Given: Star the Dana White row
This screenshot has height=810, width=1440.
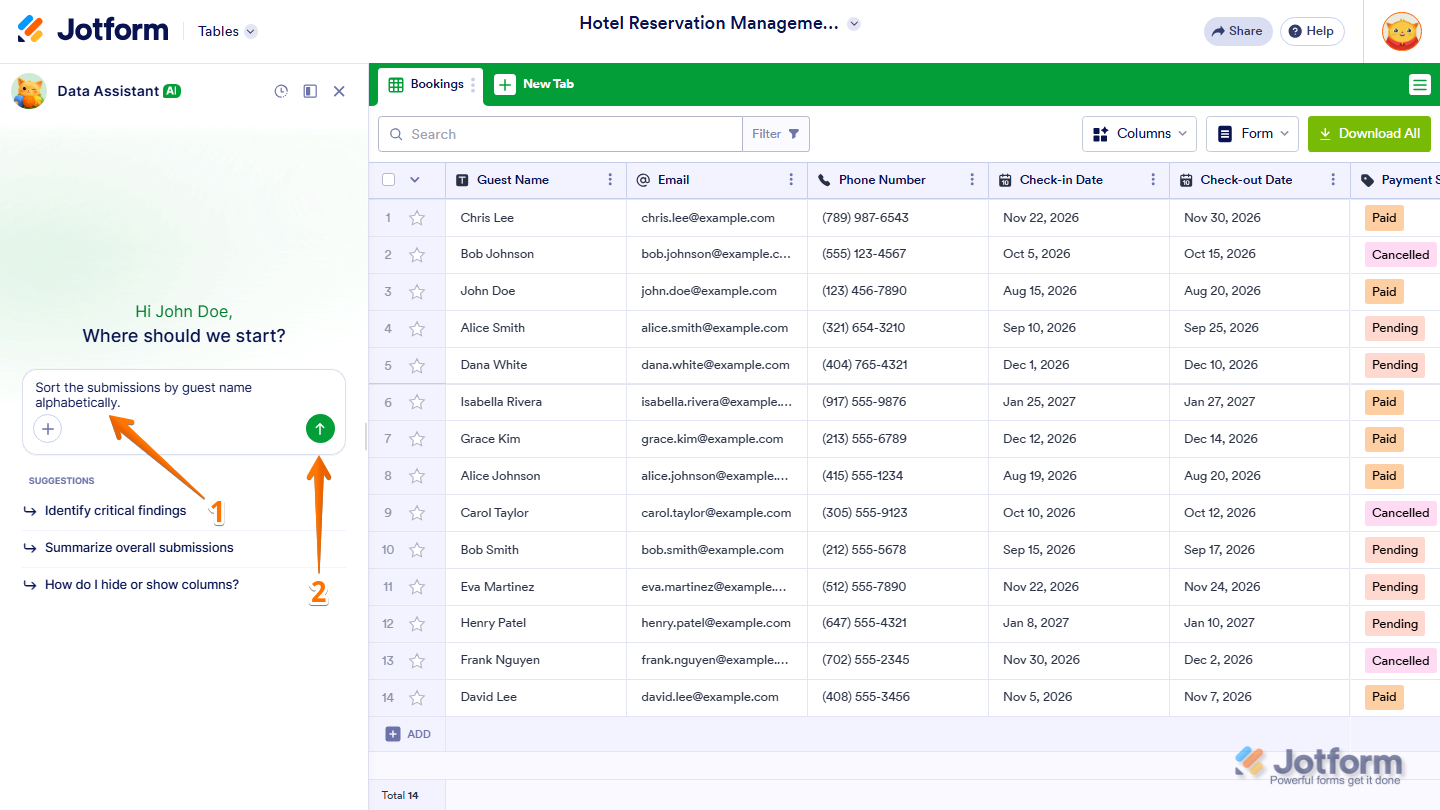Looking at the screenshot, I should pyautogui.click(x=417, y=366).
